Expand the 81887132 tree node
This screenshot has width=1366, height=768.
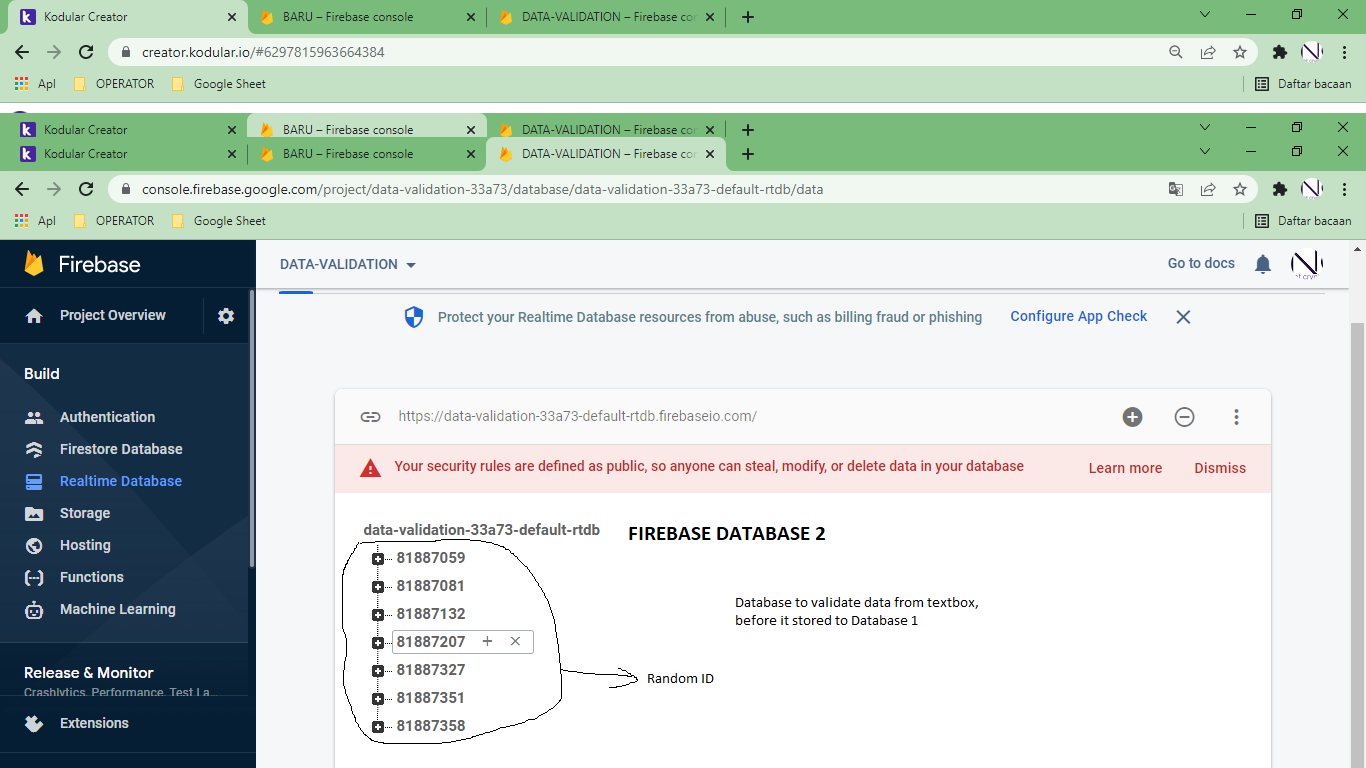point(378,615)
